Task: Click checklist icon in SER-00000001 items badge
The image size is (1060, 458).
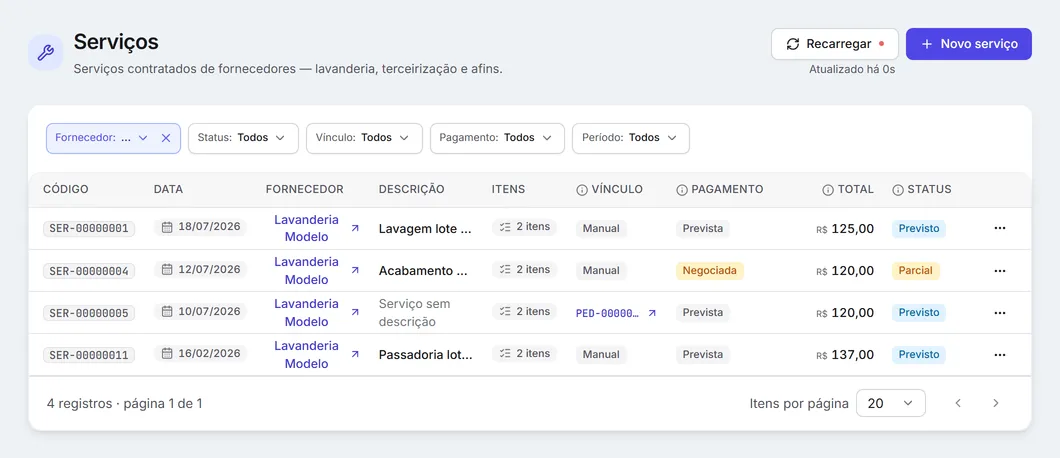Action: (504, 227)
